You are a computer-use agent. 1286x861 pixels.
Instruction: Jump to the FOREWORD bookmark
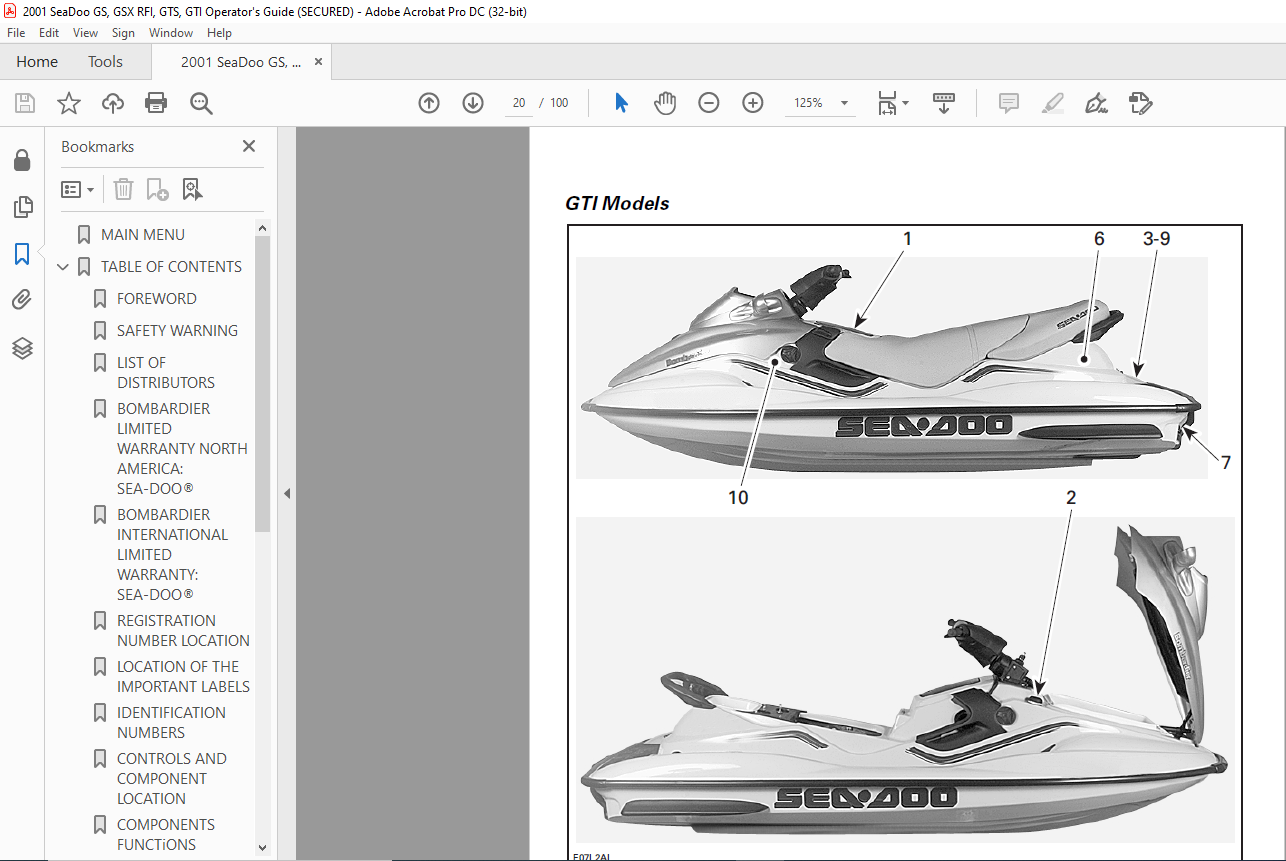156,299
